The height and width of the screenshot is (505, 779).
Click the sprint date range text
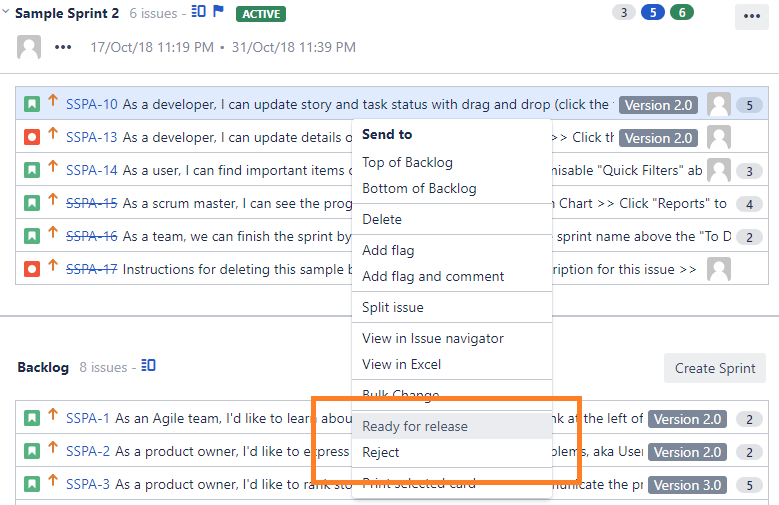click(x=223, y=47)
